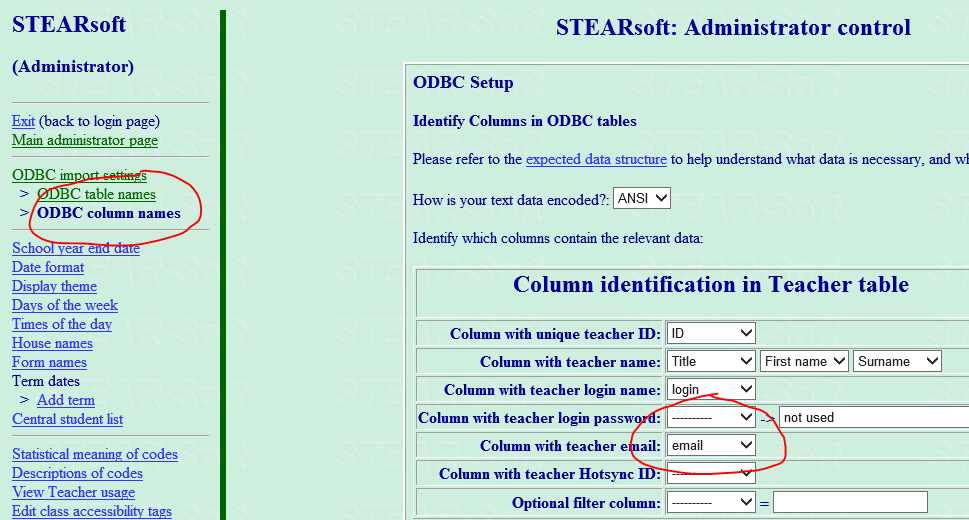Click the Add term link
Screen dimensions: 969x520
[66, 401]
